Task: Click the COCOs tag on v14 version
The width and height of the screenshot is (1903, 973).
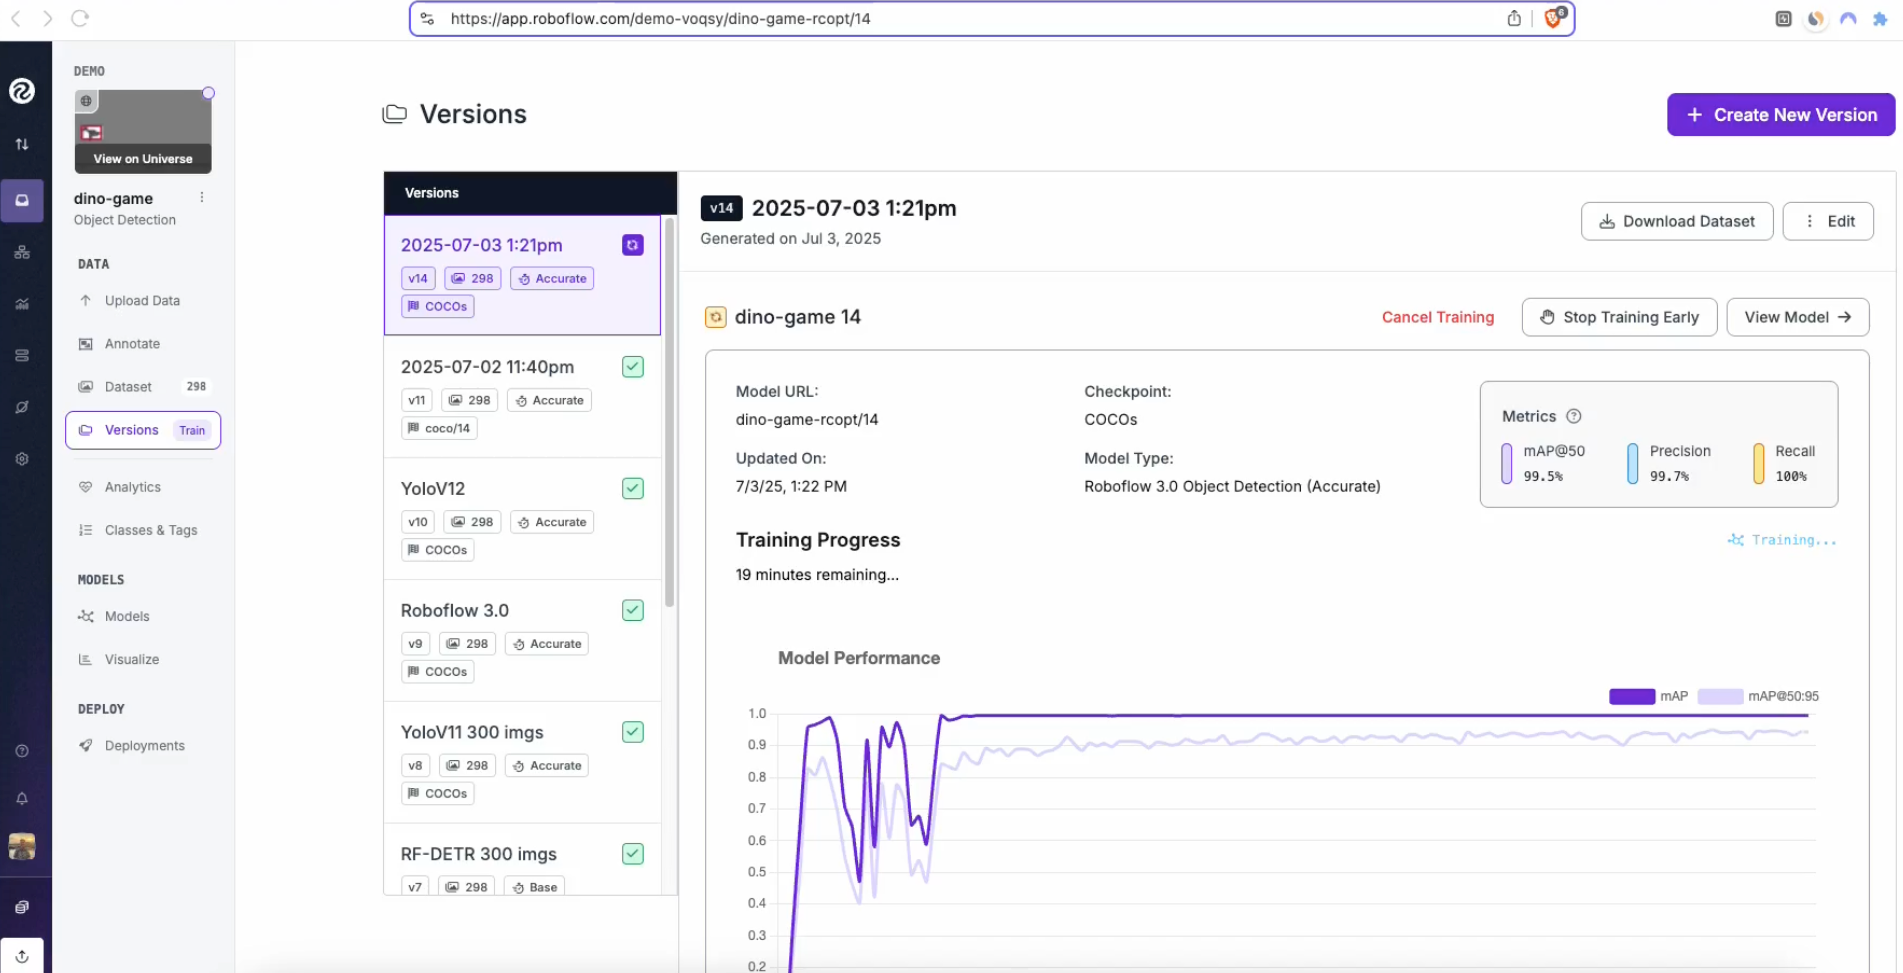Action: click(x=438, y=306)
